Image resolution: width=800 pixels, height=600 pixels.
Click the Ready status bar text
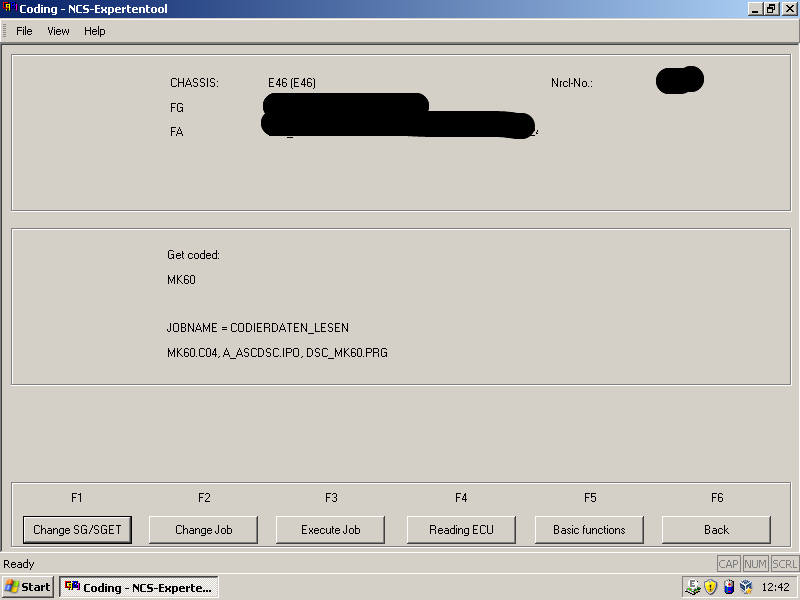(19, 564)
